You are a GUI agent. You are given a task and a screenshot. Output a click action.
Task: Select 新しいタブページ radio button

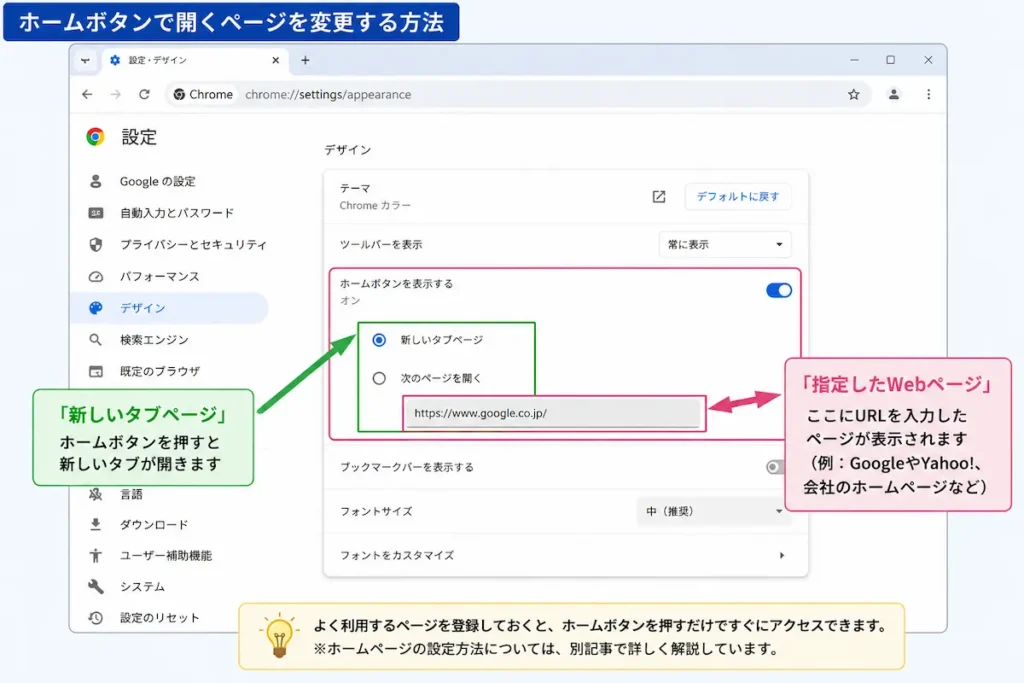[379, 340]
